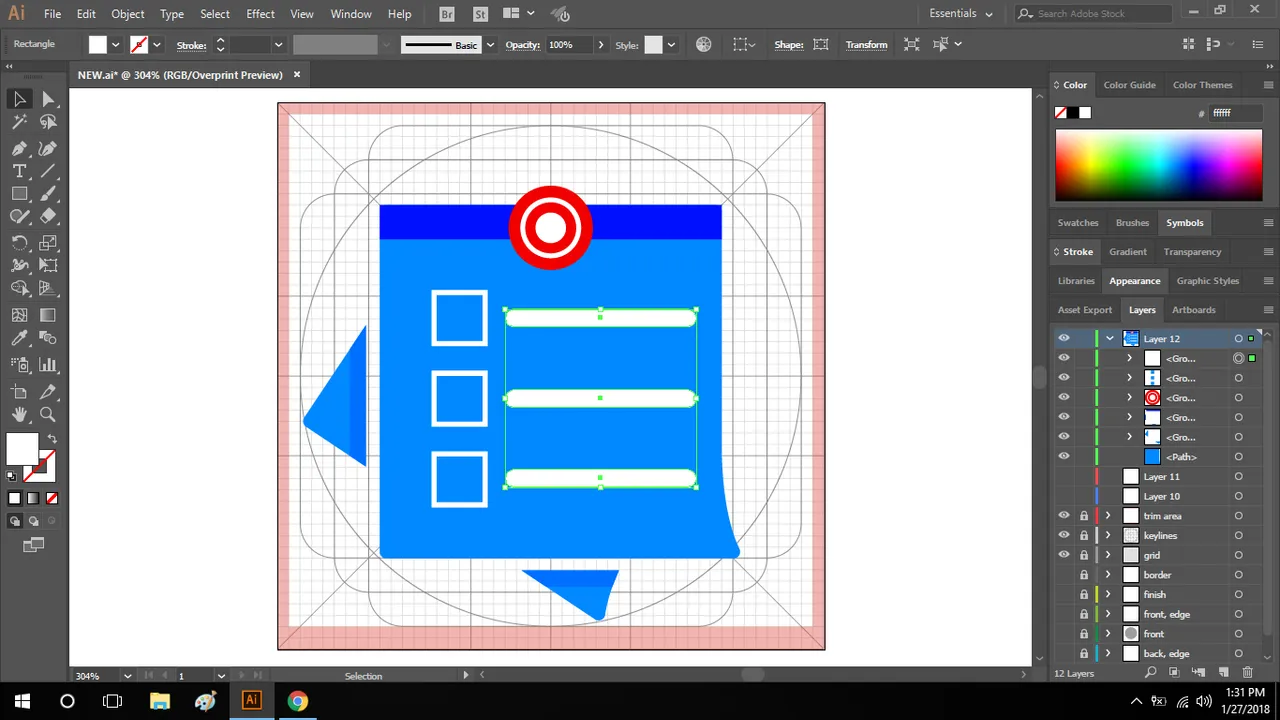This screenshot has width=1280, height=720.
Task: Open the Object menu
Action: (x=128, y=14)
